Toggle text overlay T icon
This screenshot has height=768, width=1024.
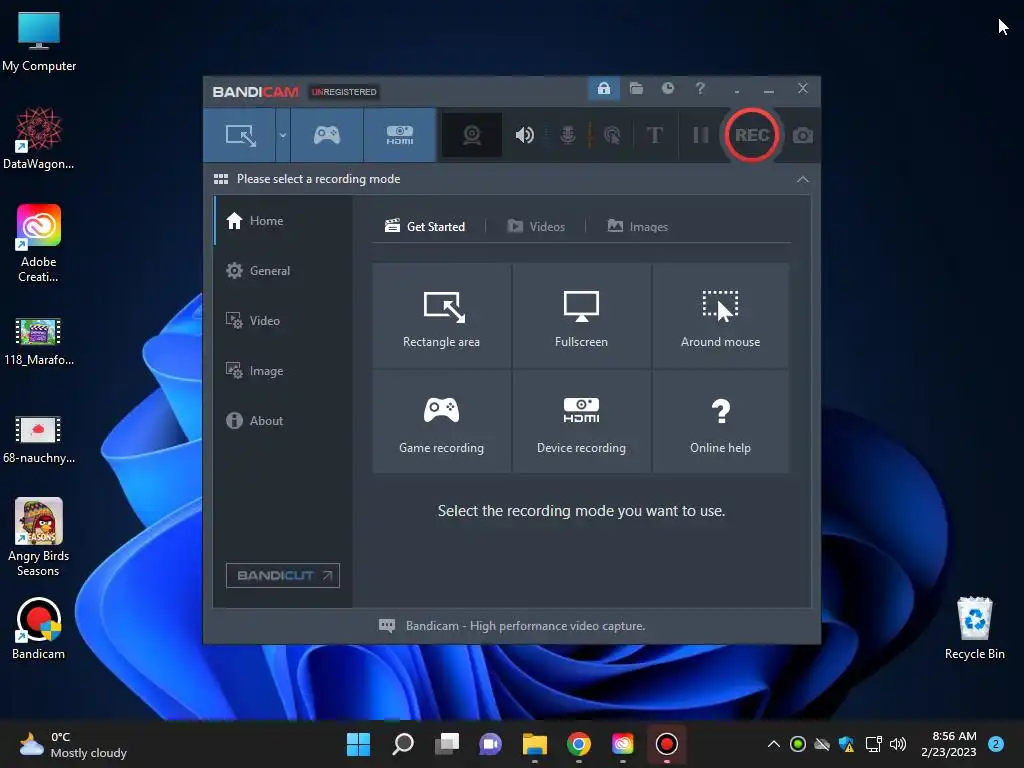click(654, 135)
